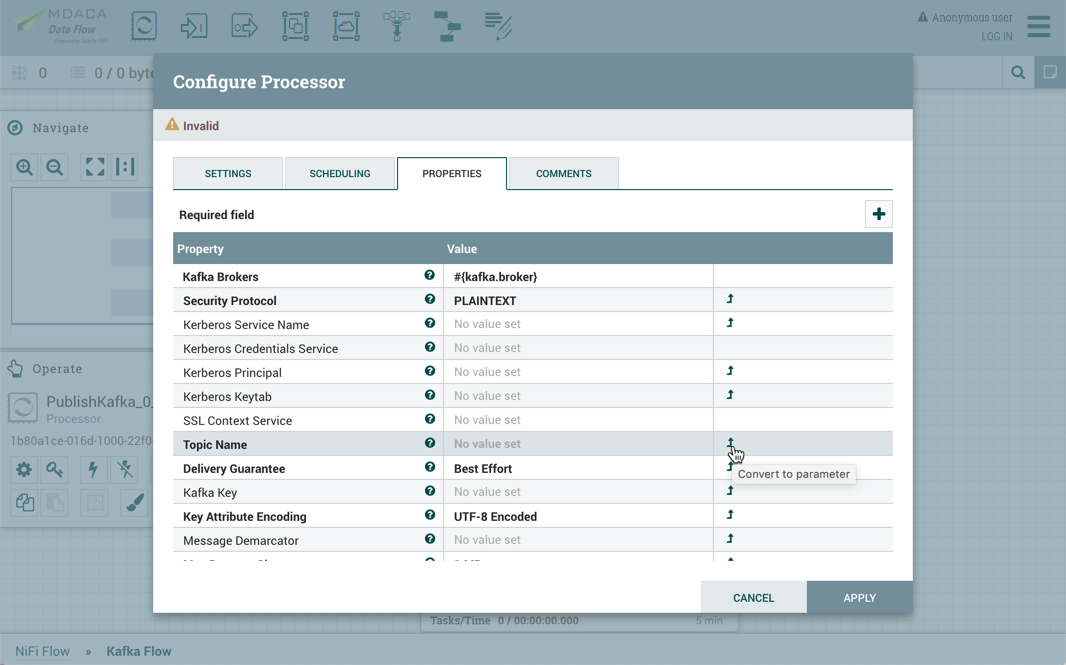Edit the Security Protocol PLAINTEXT value
This screenshot has height=665, width=1066.
click(x=577, y=301)
